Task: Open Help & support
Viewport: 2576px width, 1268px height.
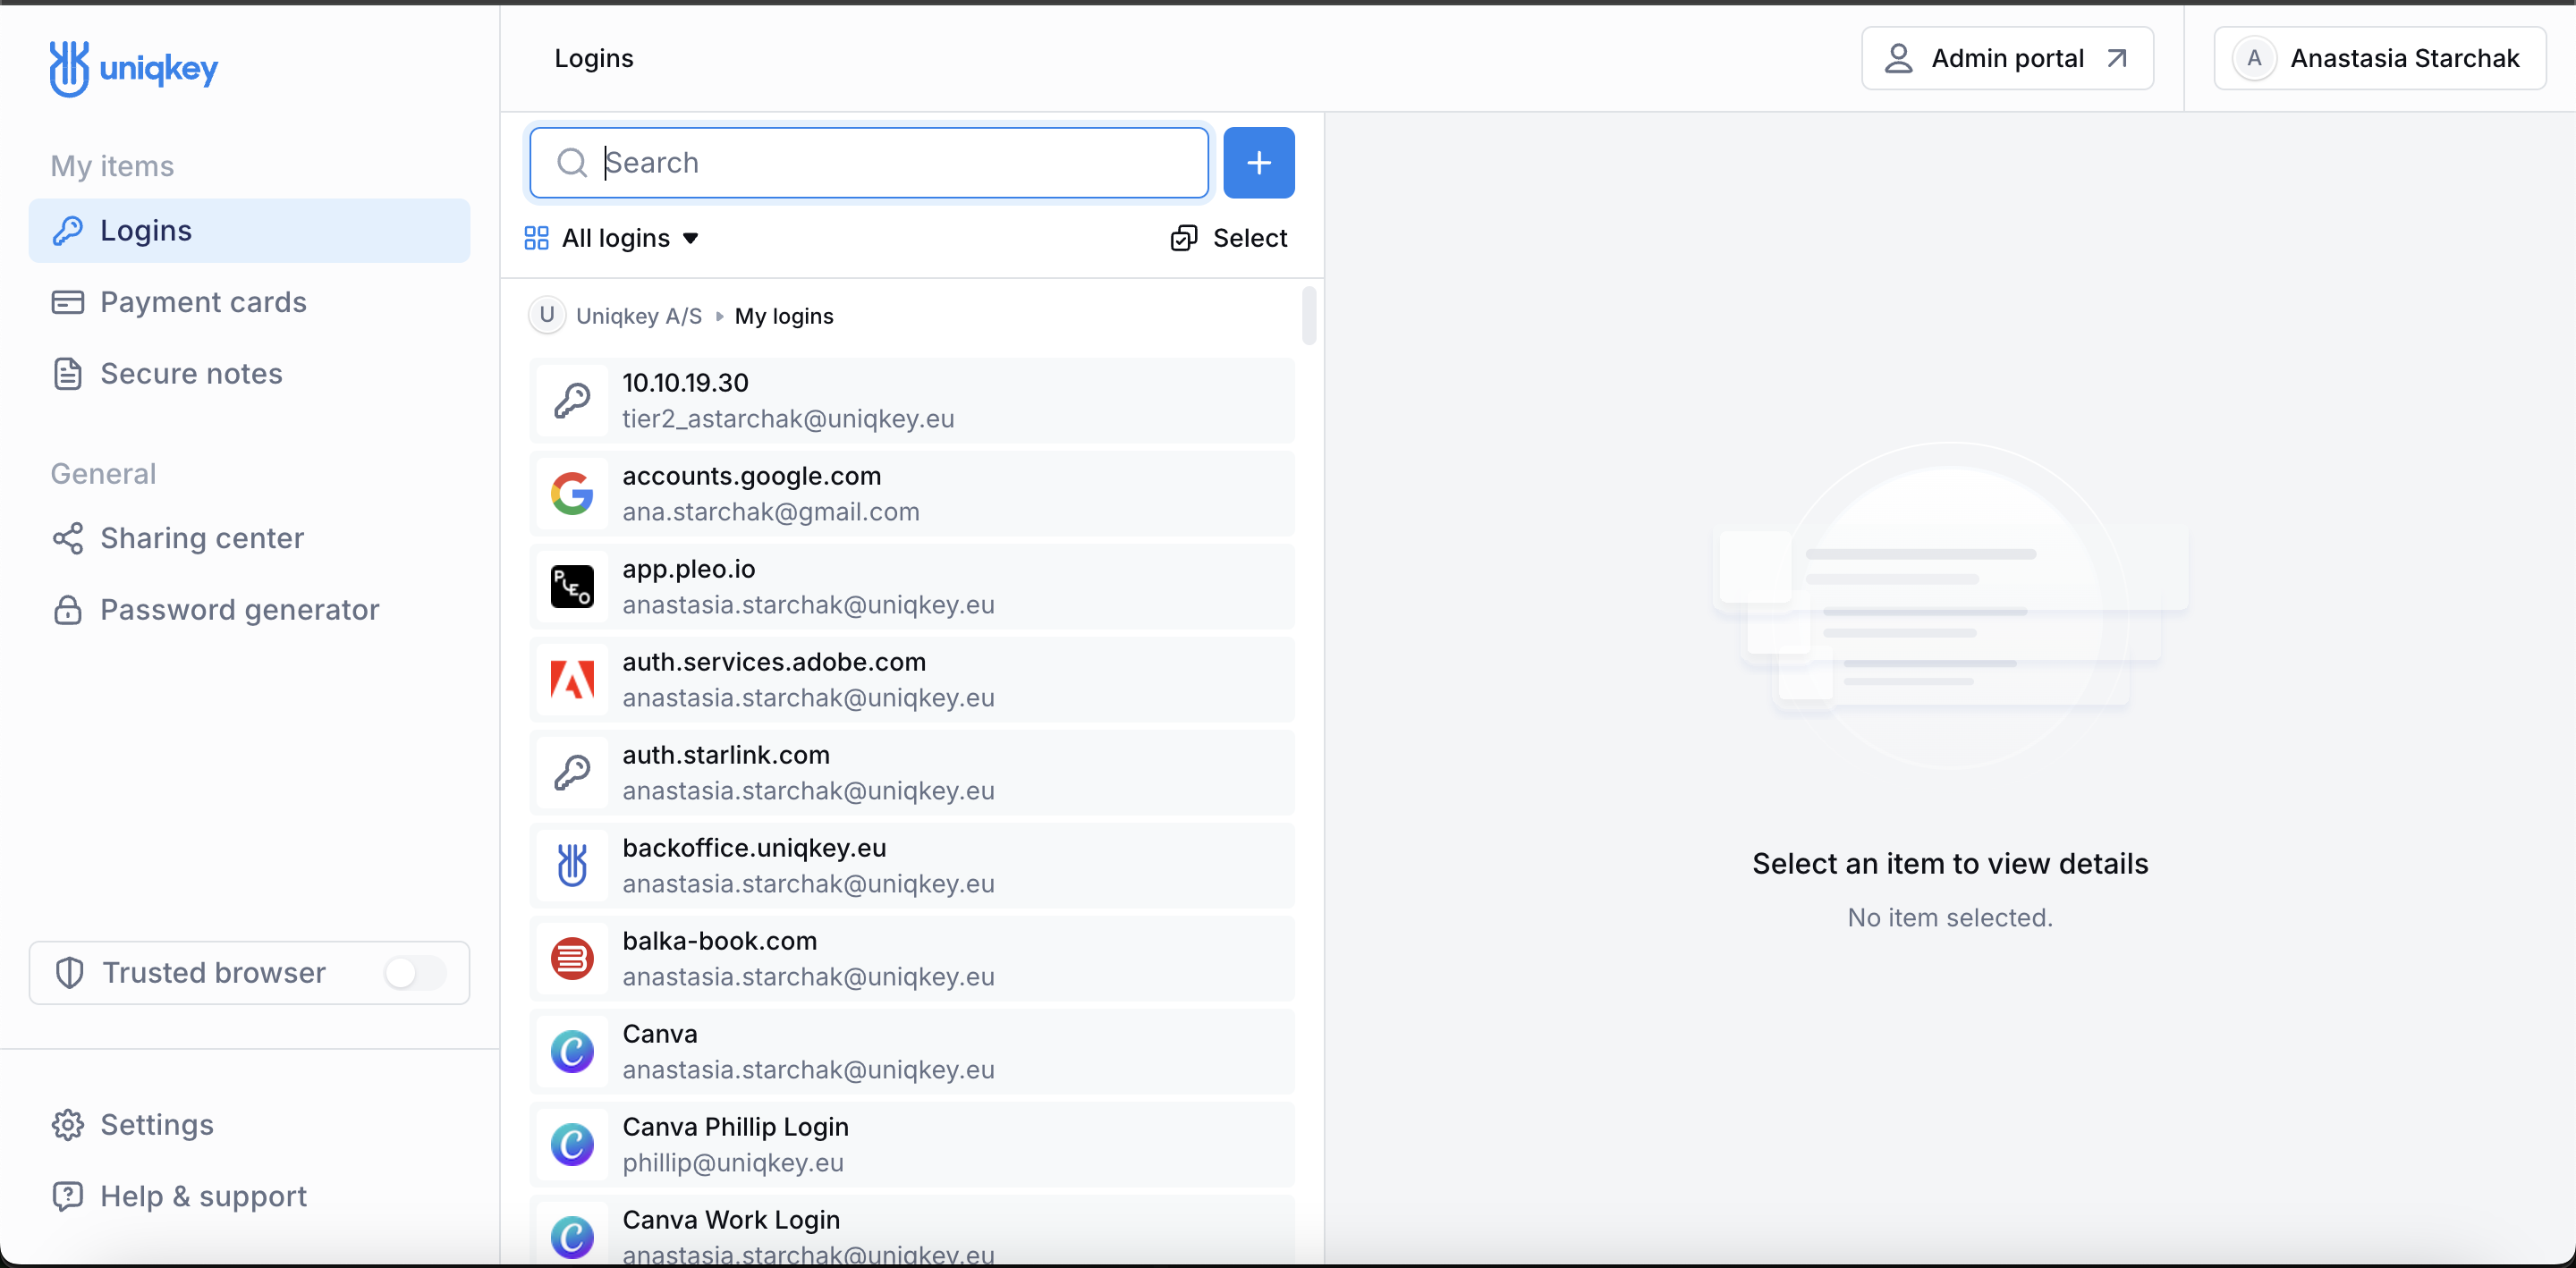Action: click(x=249, y=1197)
